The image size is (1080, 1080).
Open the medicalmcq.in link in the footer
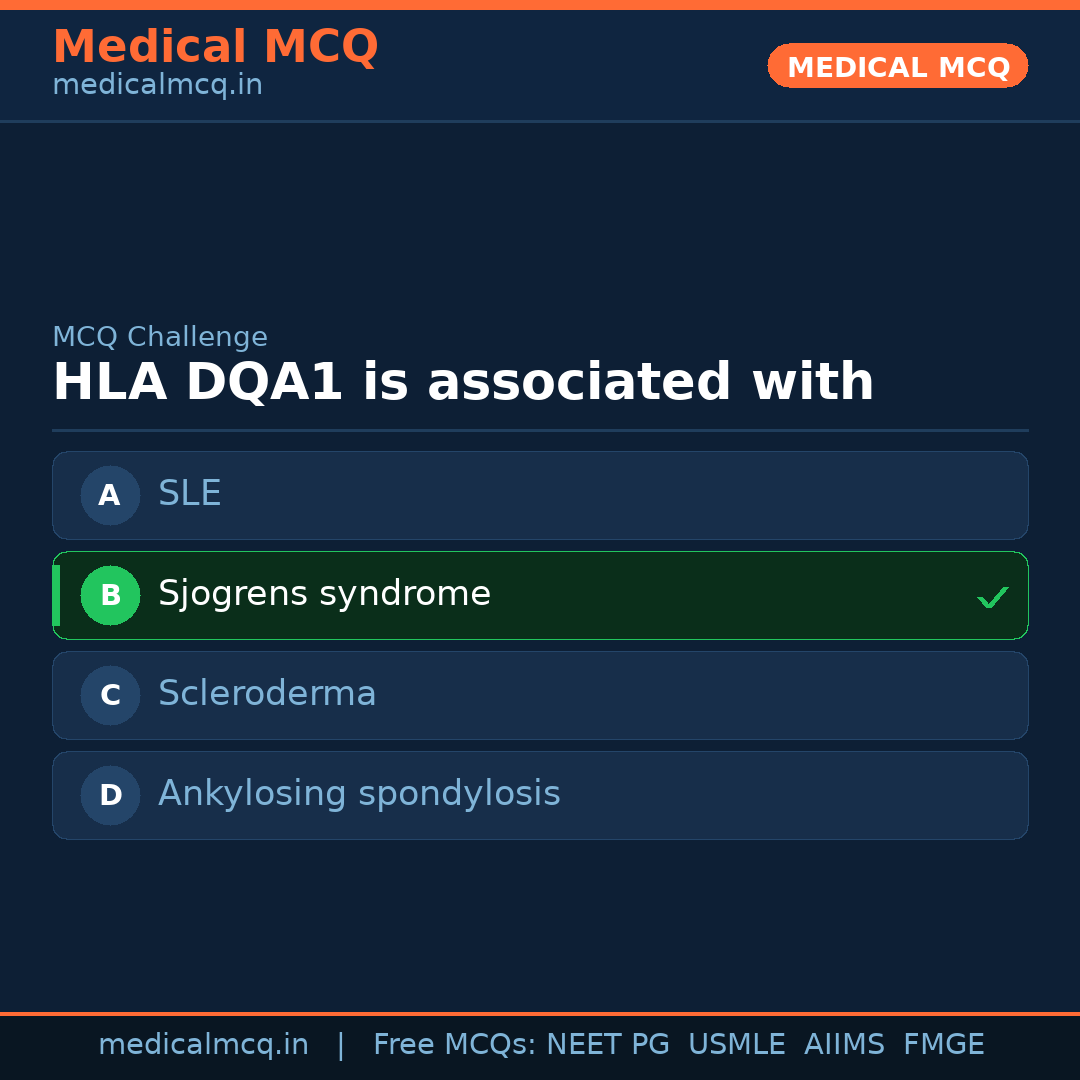[x=203, y=1045]
